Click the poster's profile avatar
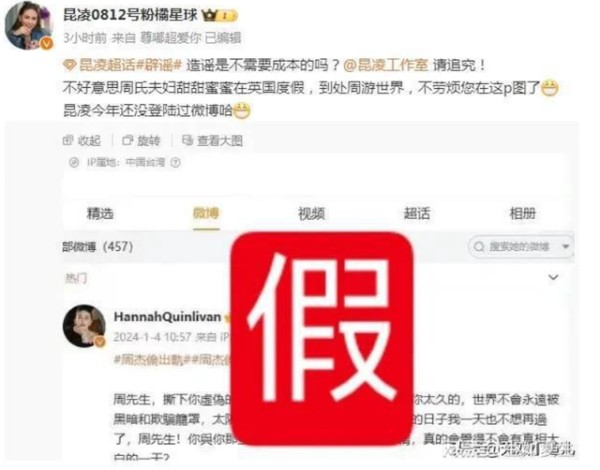Screen dimensions: 600x470 [29, 25]
